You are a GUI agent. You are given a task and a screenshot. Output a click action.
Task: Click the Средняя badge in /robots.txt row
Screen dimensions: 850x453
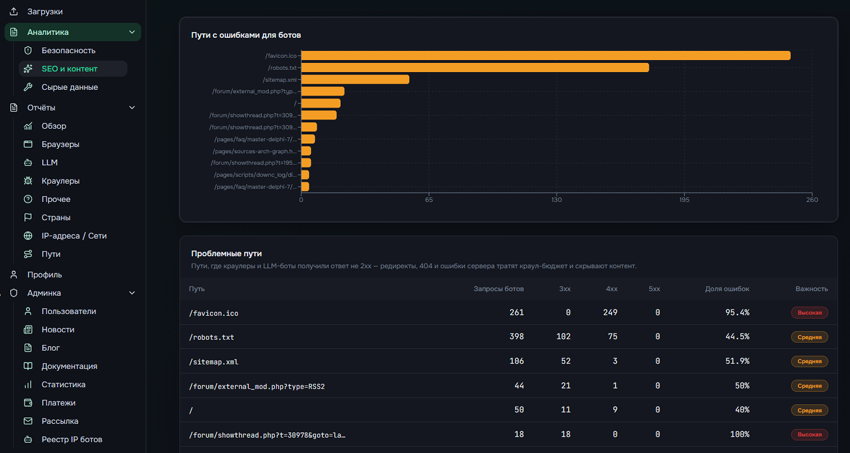[809, 337]
